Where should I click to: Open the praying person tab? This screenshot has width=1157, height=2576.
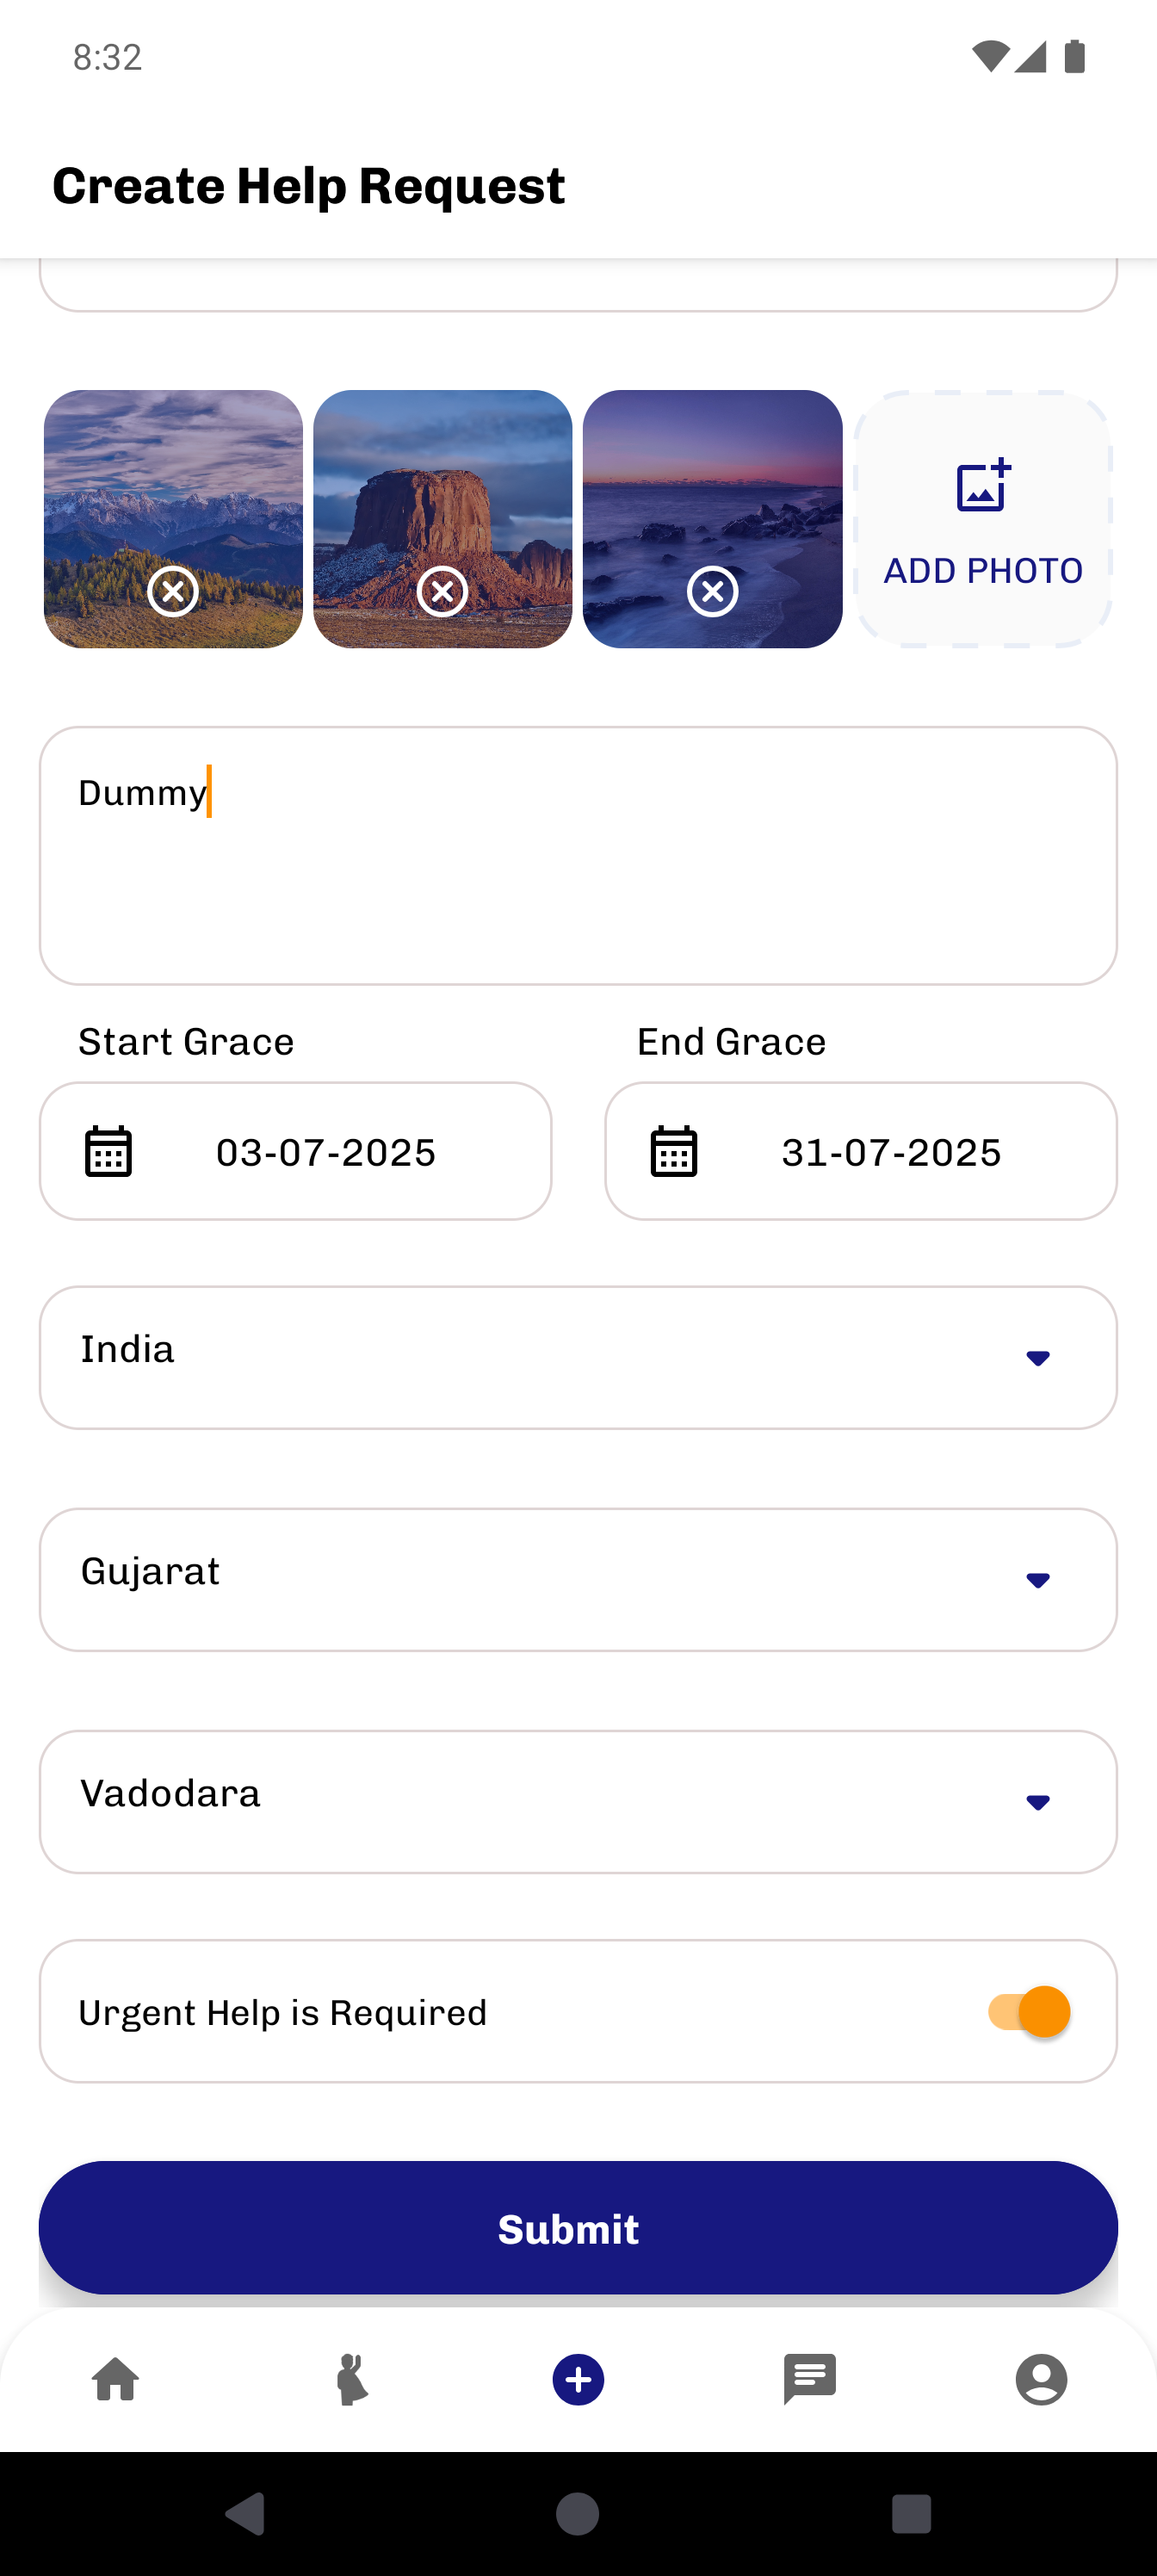pos(350,2379)
